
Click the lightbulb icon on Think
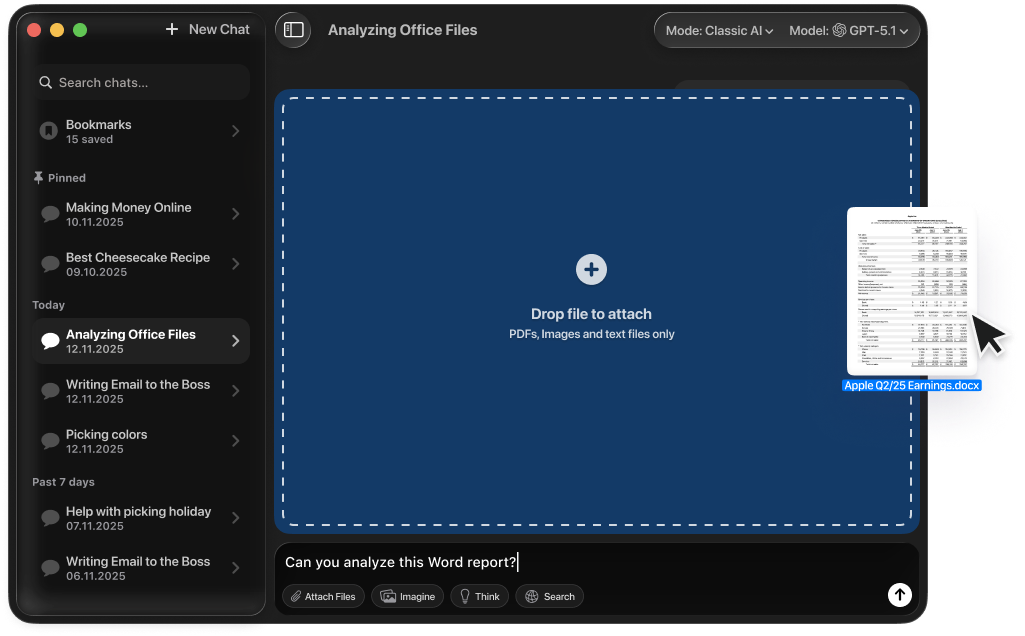465,596
